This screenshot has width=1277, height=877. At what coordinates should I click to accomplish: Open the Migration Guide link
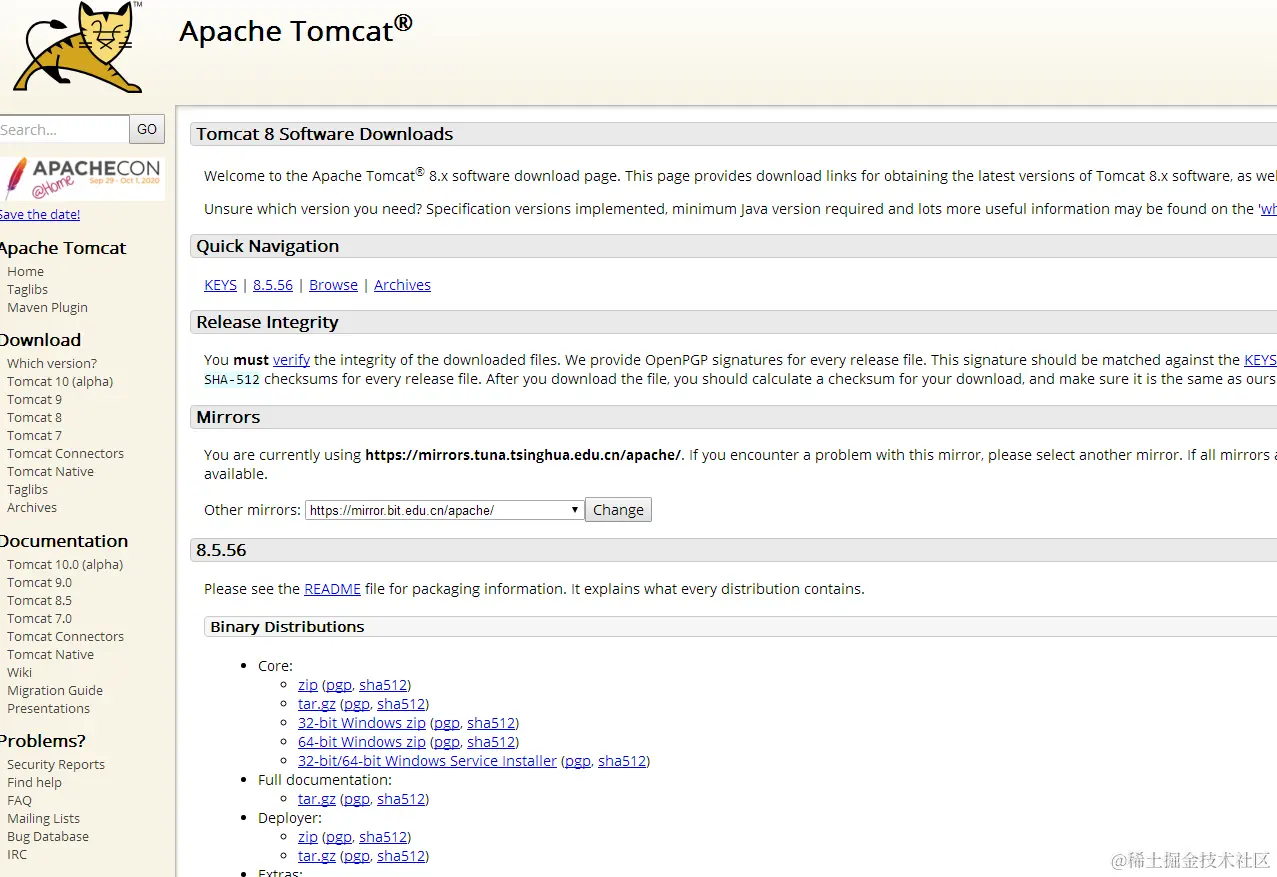[55, 690]
